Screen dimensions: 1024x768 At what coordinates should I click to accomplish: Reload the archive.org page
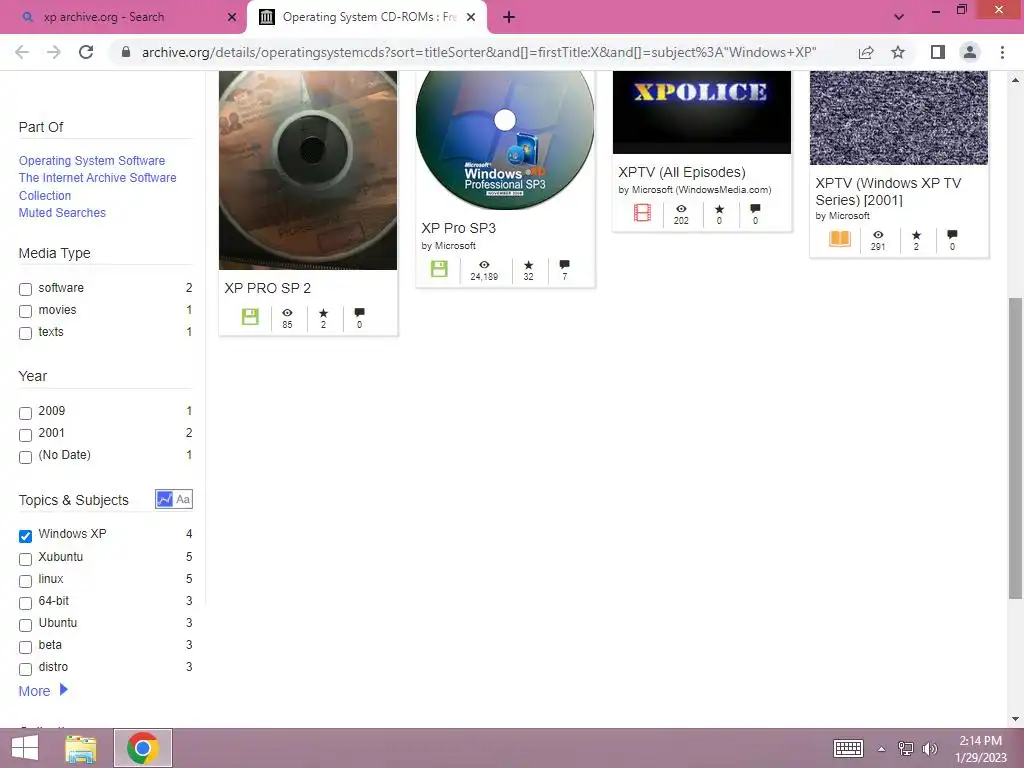(86, 52)
